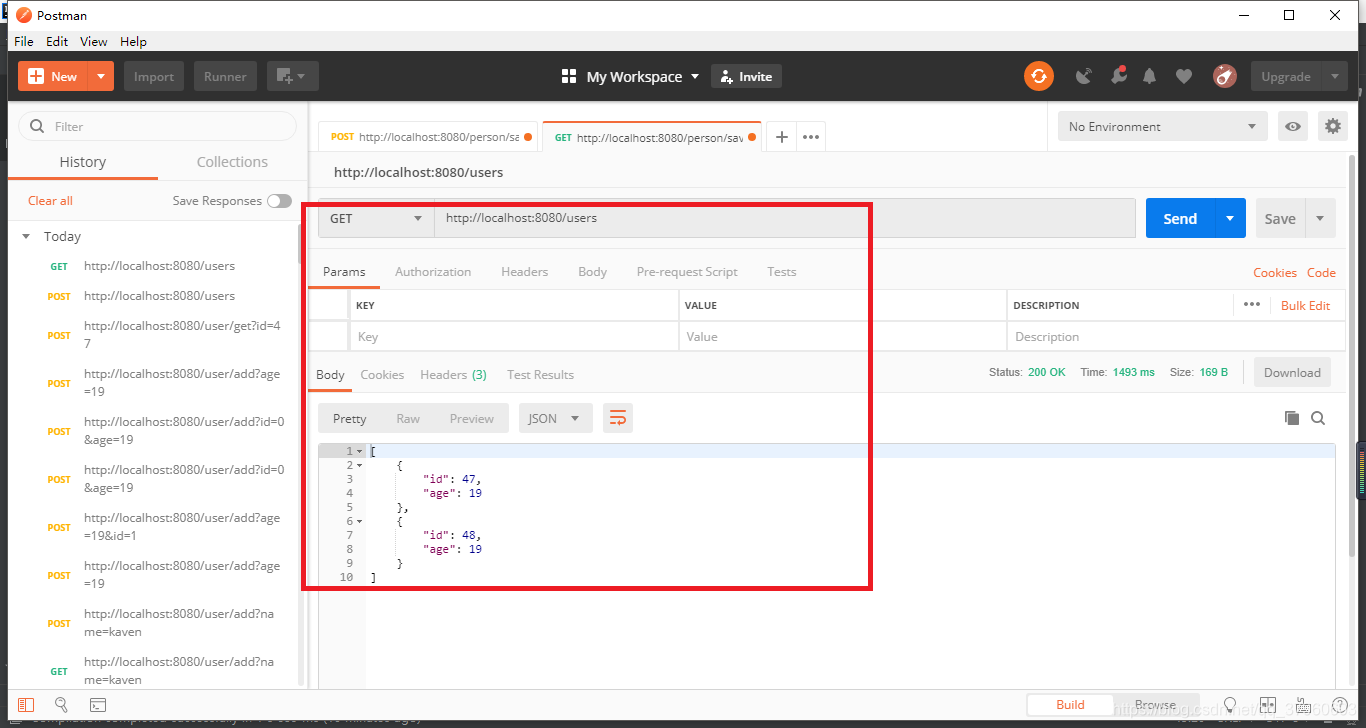The height and width of the screenshot is (728, 1366).
Task: Switch to the Browse mode toggle
Action: [x=1155, y=704]
